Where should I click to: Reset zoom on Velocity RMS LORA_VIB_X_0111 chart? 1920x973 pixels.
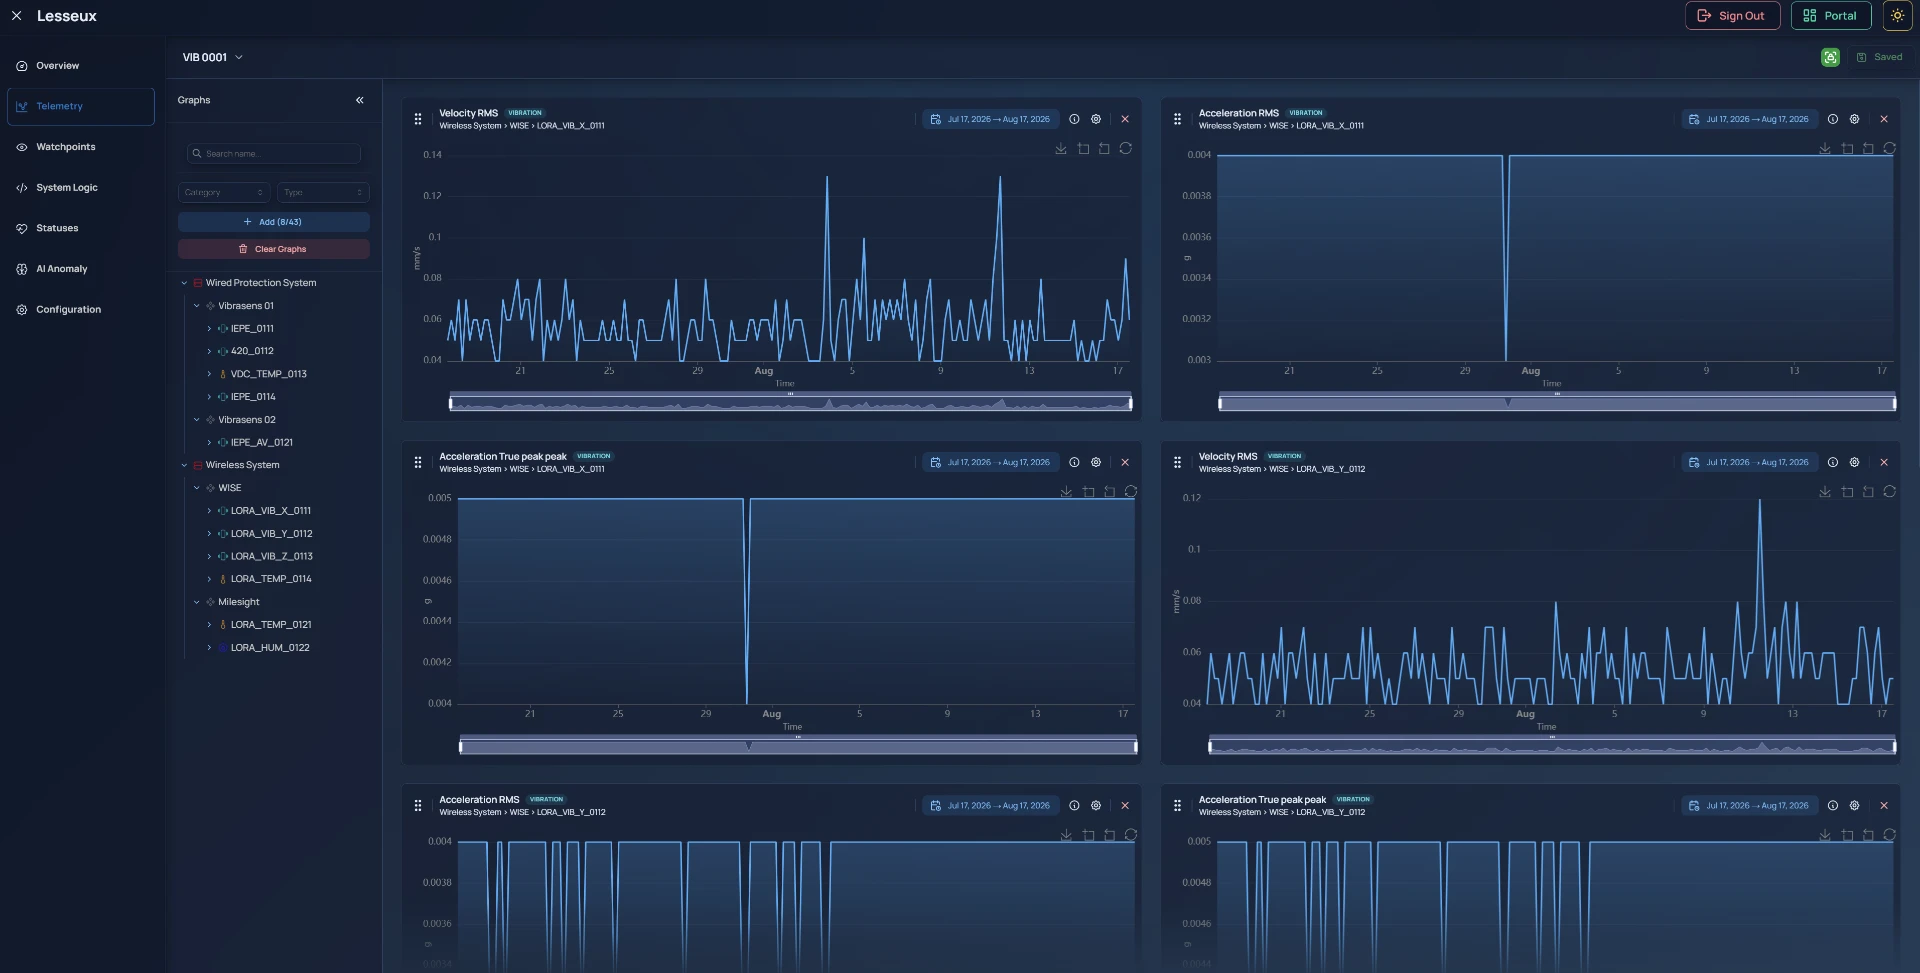pos(1104,148)
